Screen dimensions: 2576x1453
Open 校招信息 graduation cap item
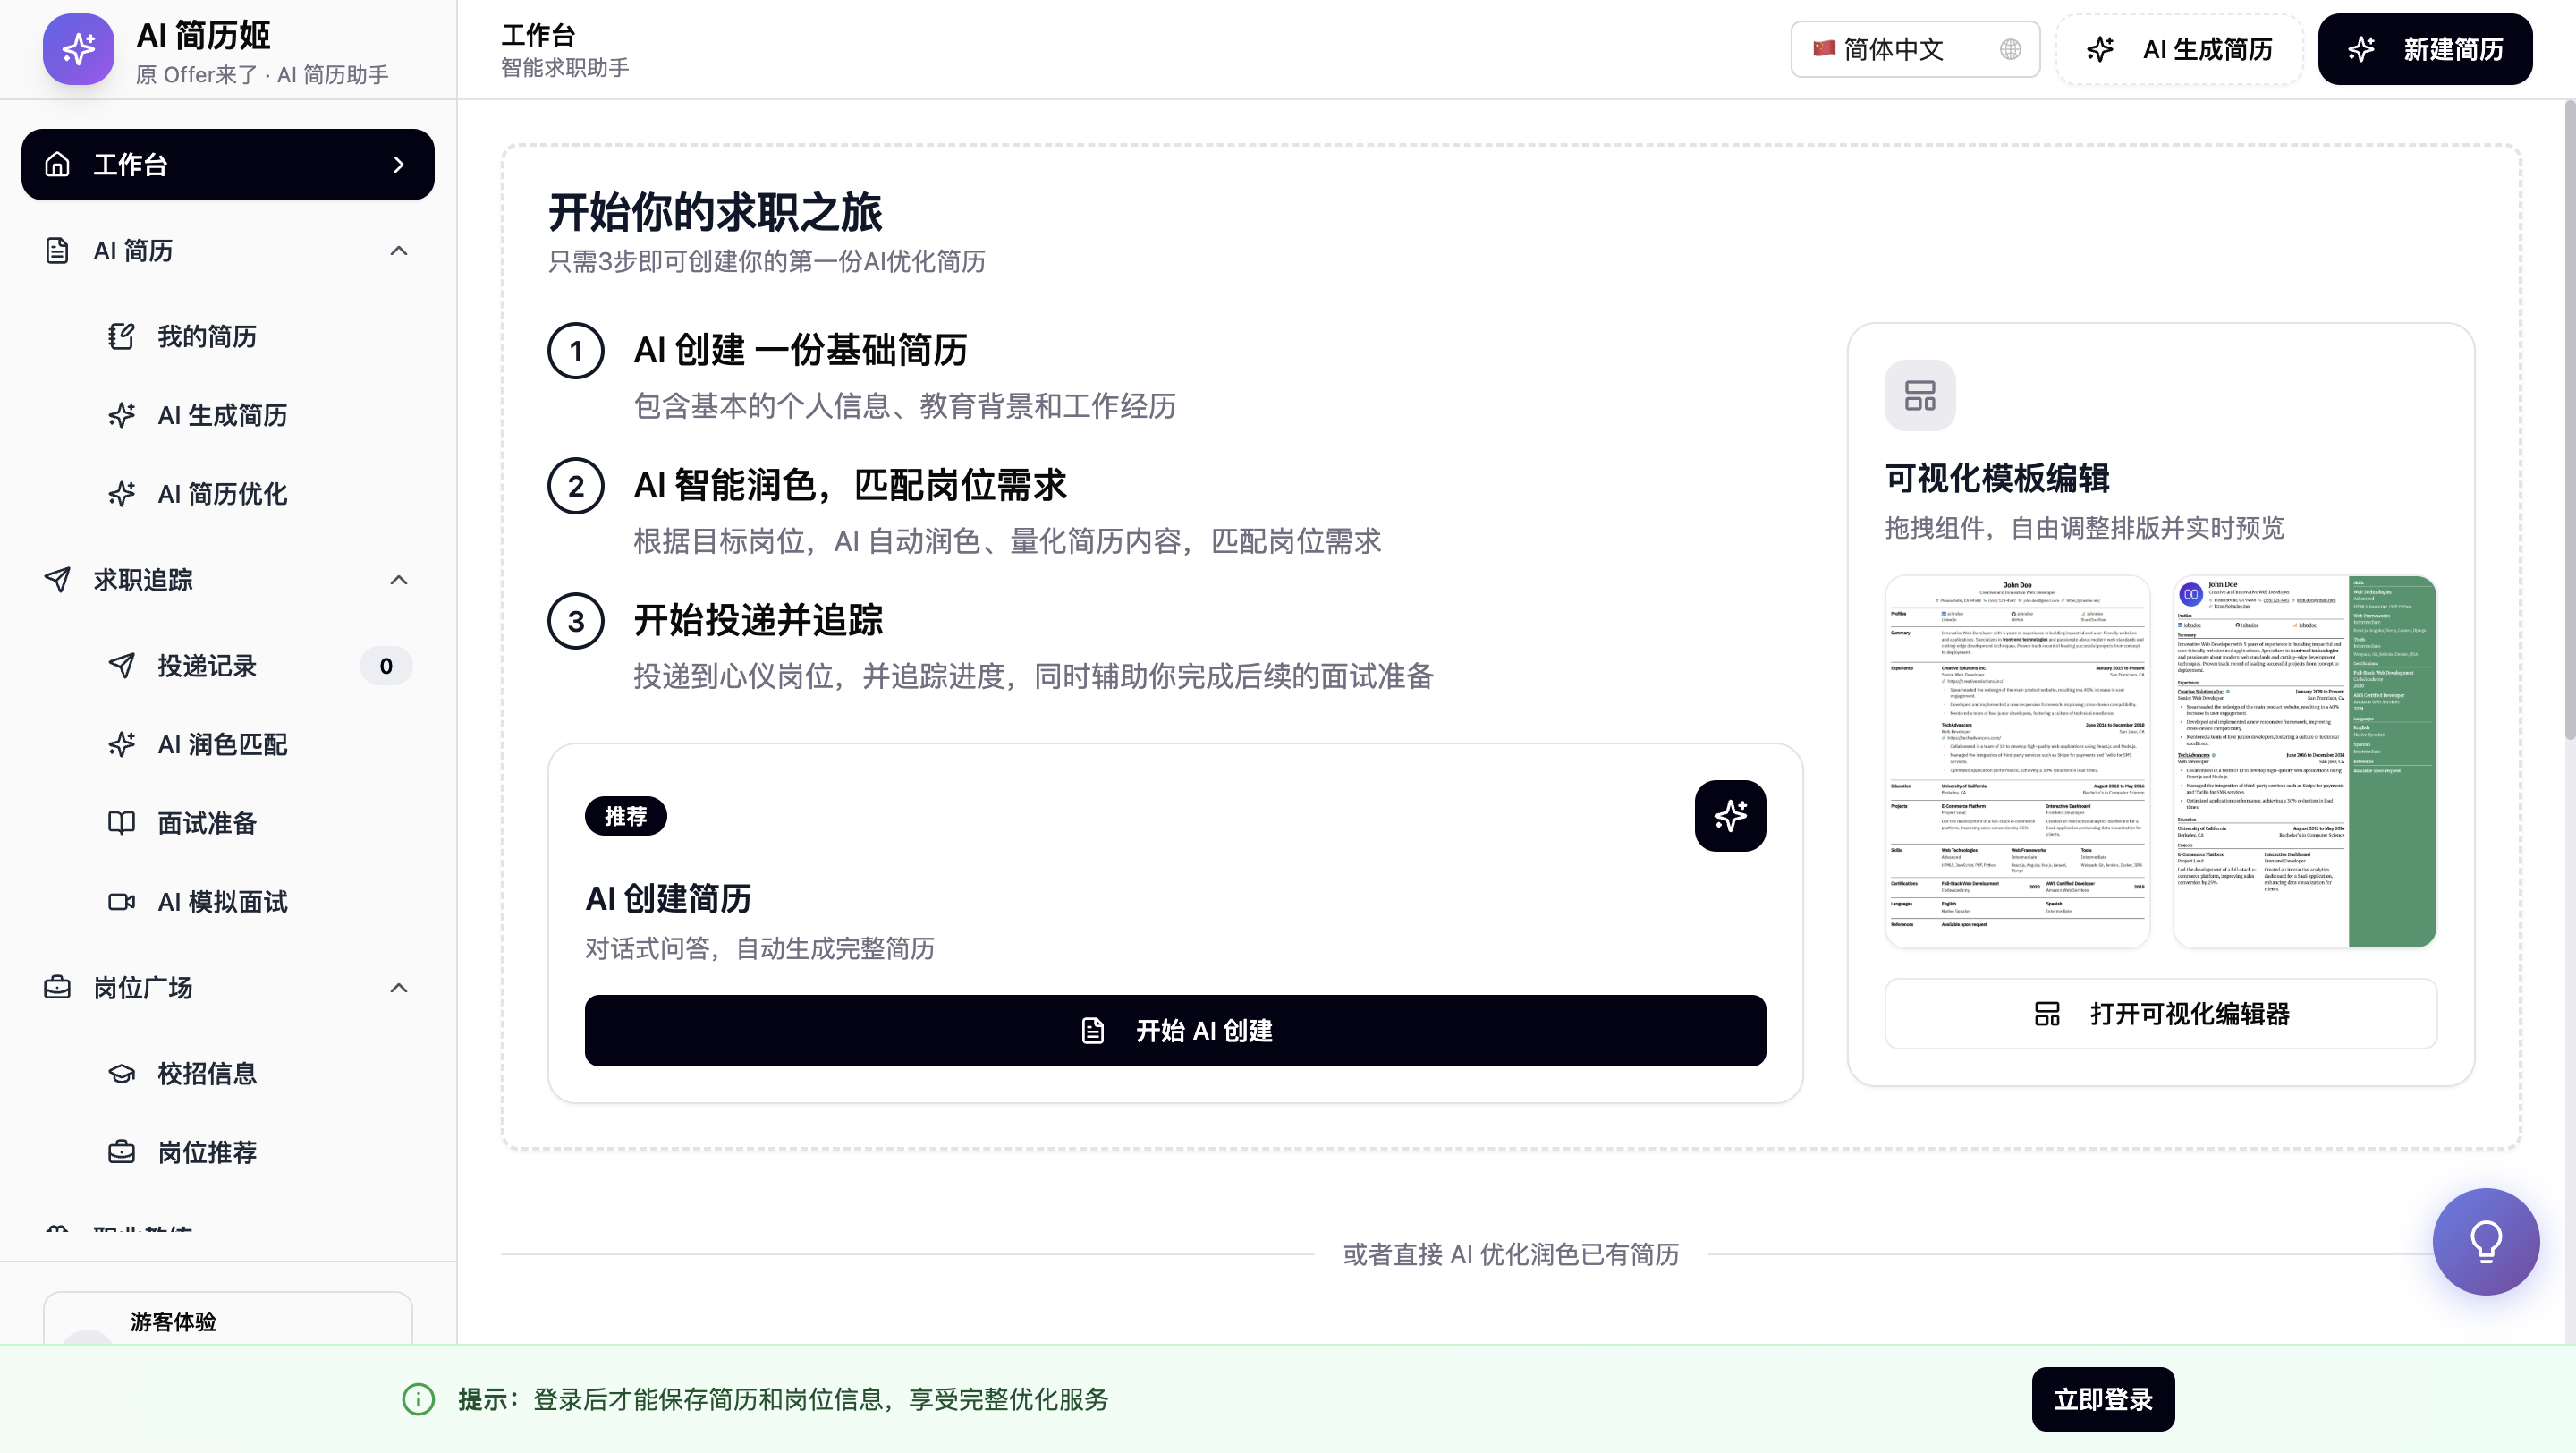pos(207,1073)
